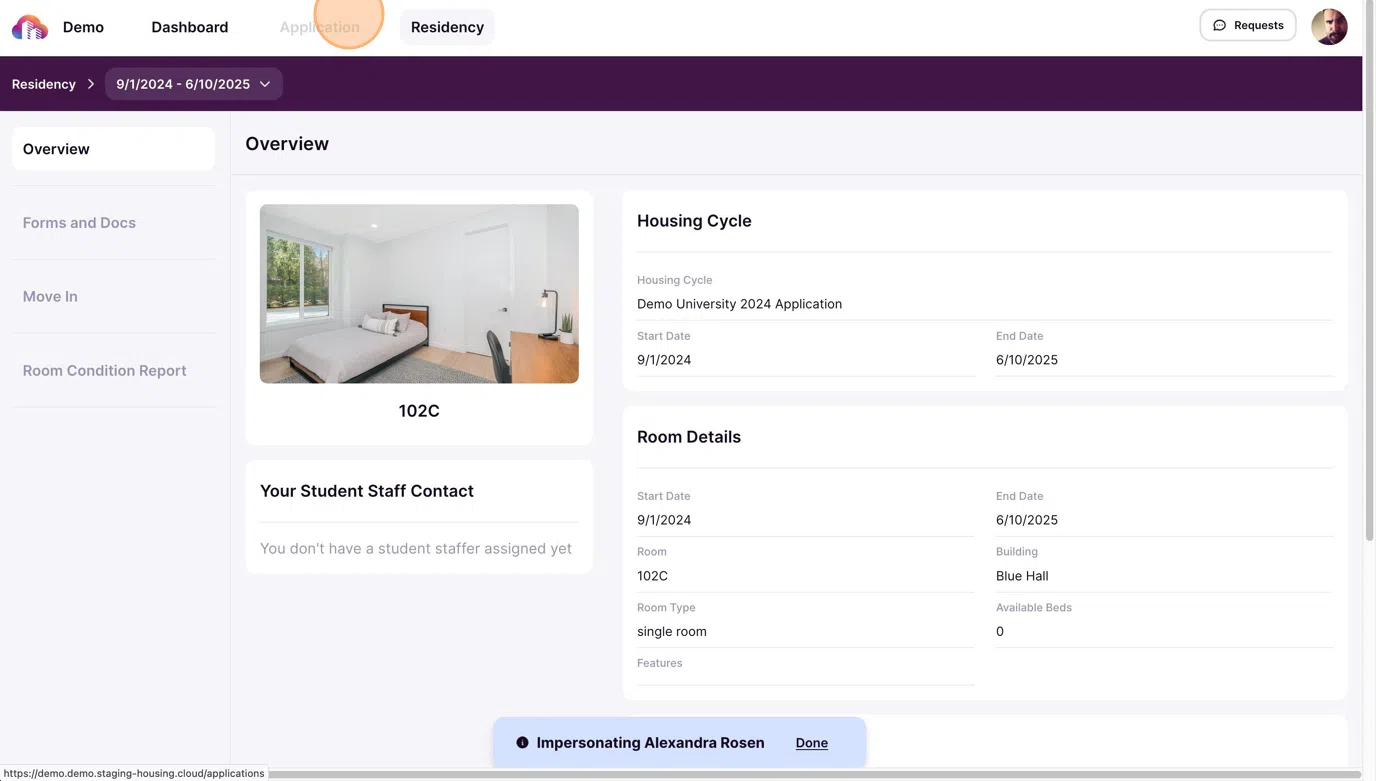Click the Blue Hall building value
Screen dimensions: 1376x781
1022,576
